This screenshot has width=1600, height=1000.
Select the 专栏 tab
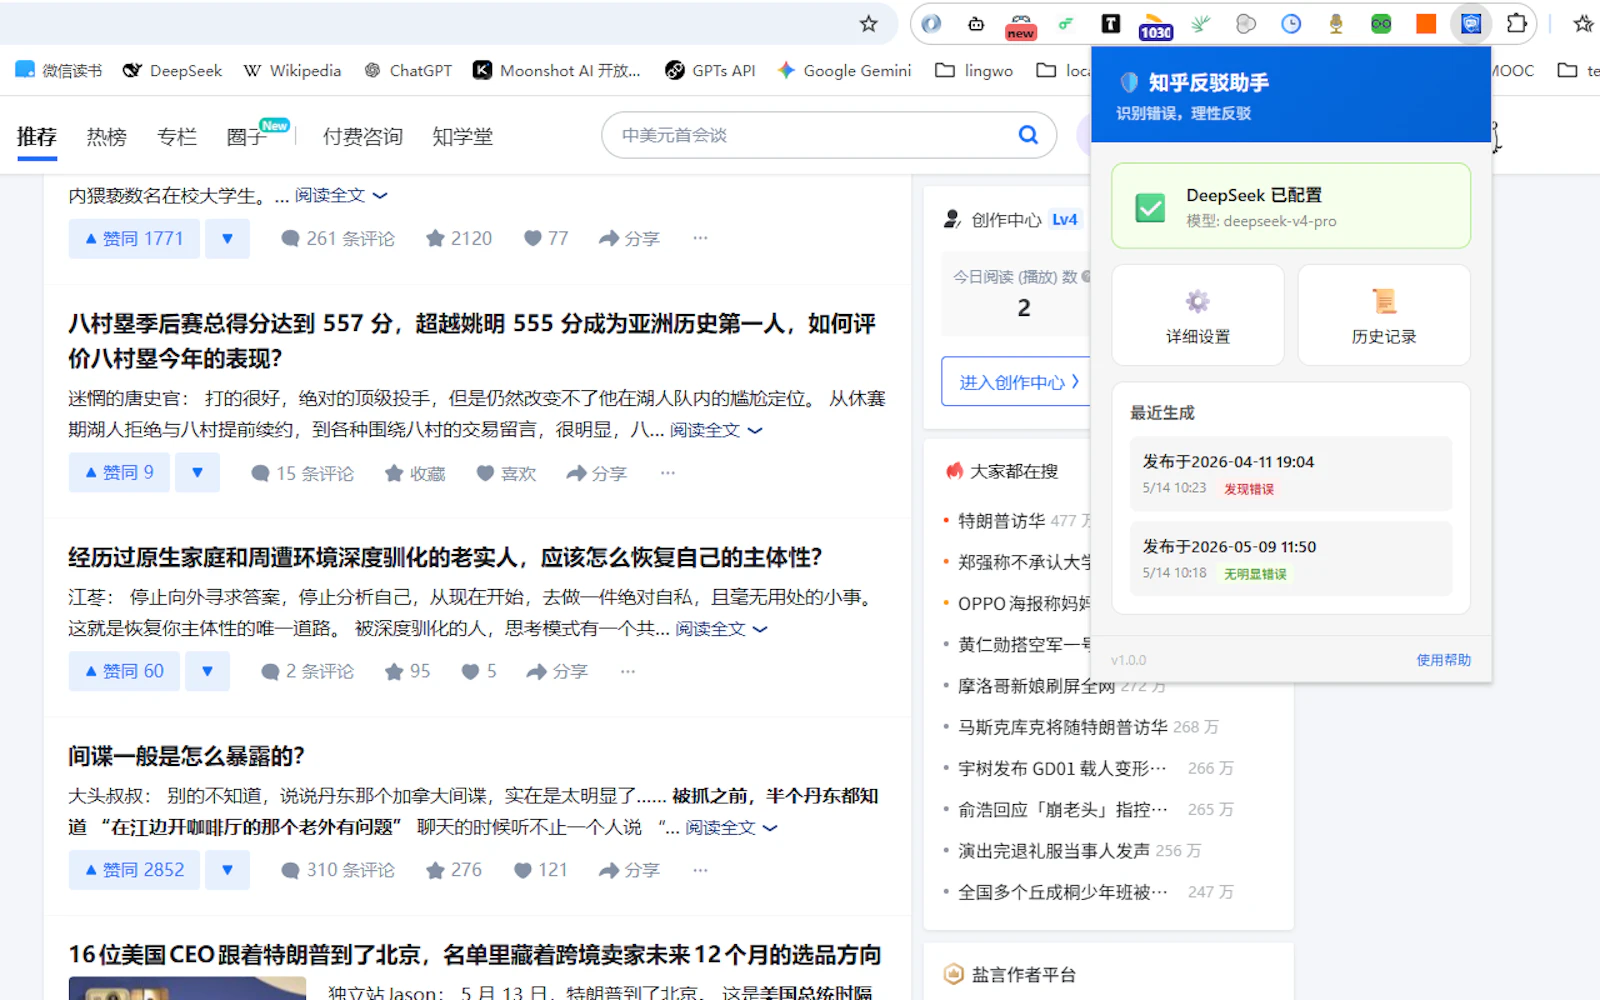tap(177, 137)
